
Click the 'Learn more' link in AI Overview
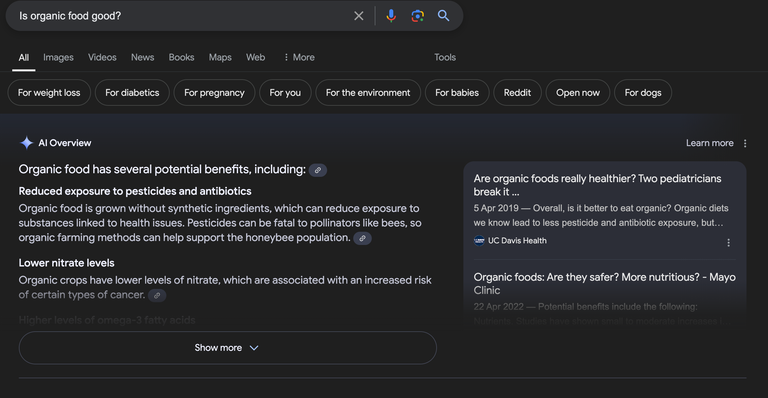click(709, 143)
